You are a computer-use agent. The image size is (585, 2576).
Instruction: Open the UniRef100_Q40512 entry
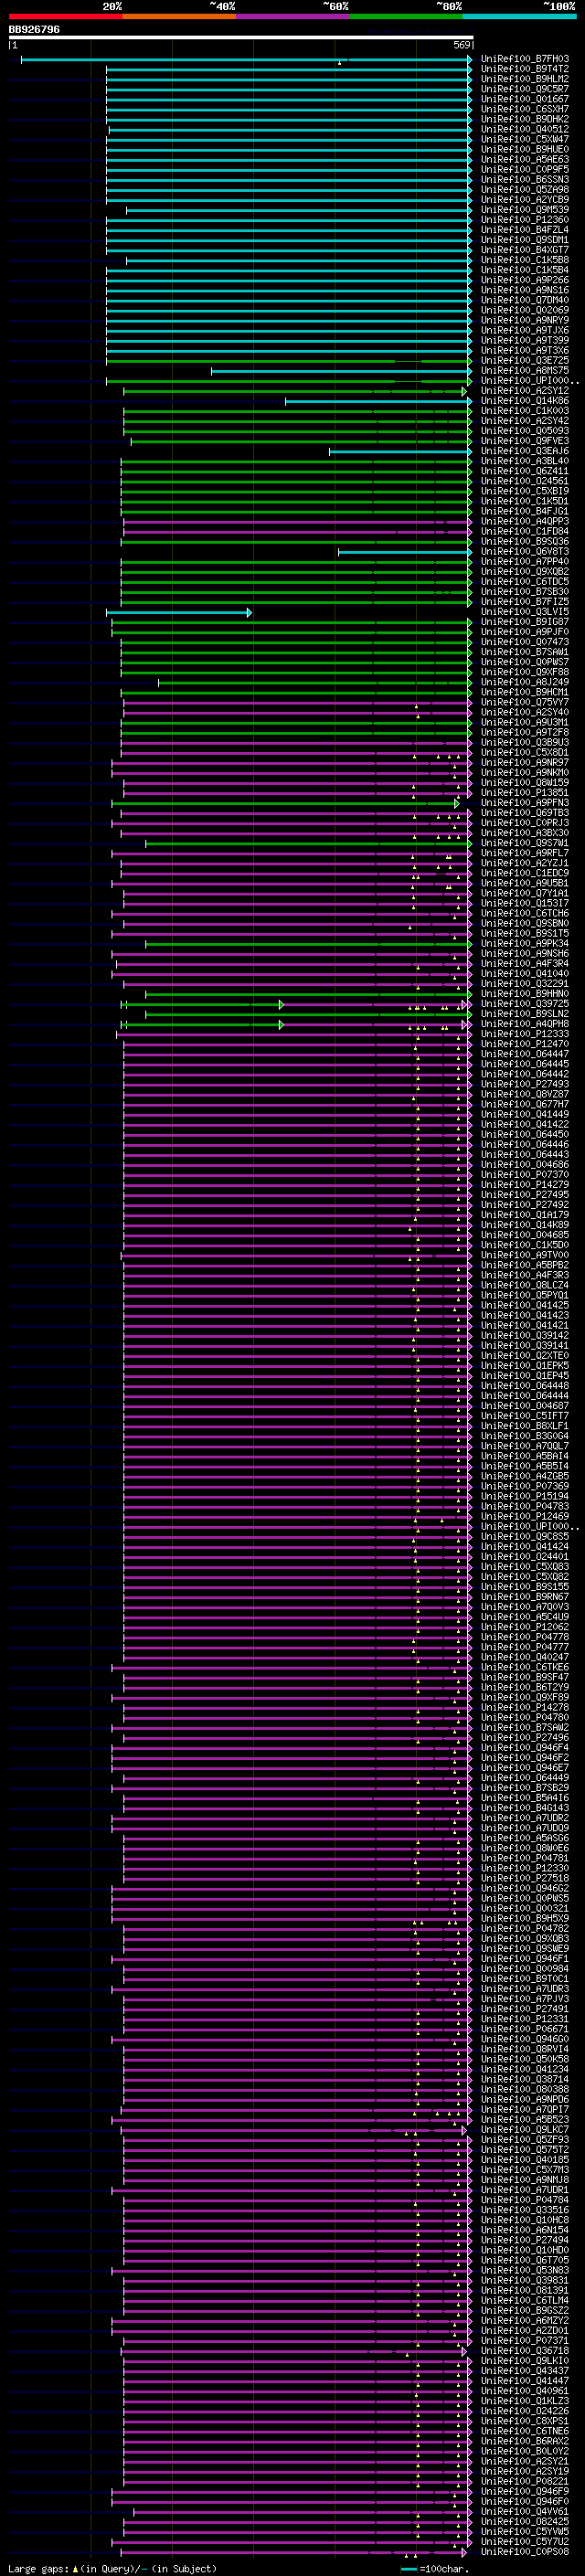click(x=525, y=129)
